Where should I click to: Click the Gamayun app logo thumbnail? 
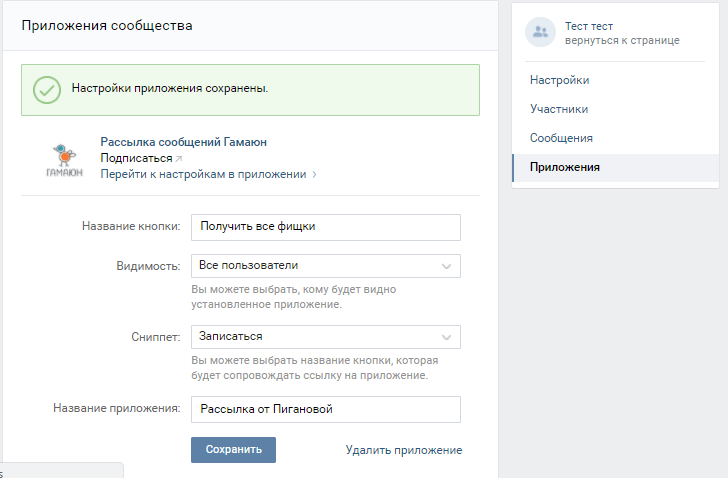65,160
